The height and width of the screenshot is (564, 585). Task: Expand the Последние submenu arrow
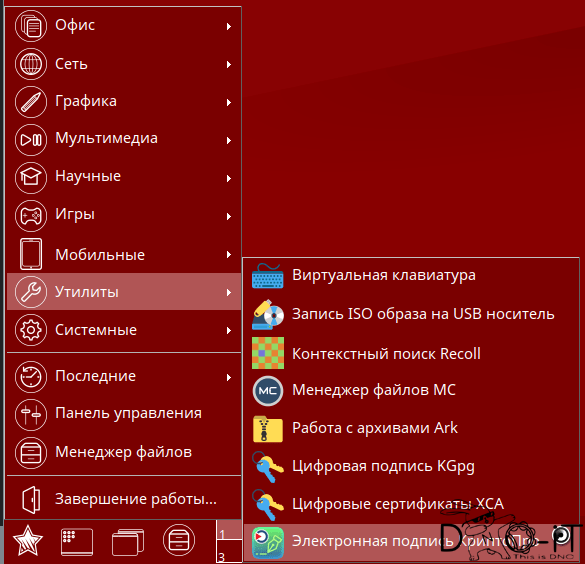point(229,377)
